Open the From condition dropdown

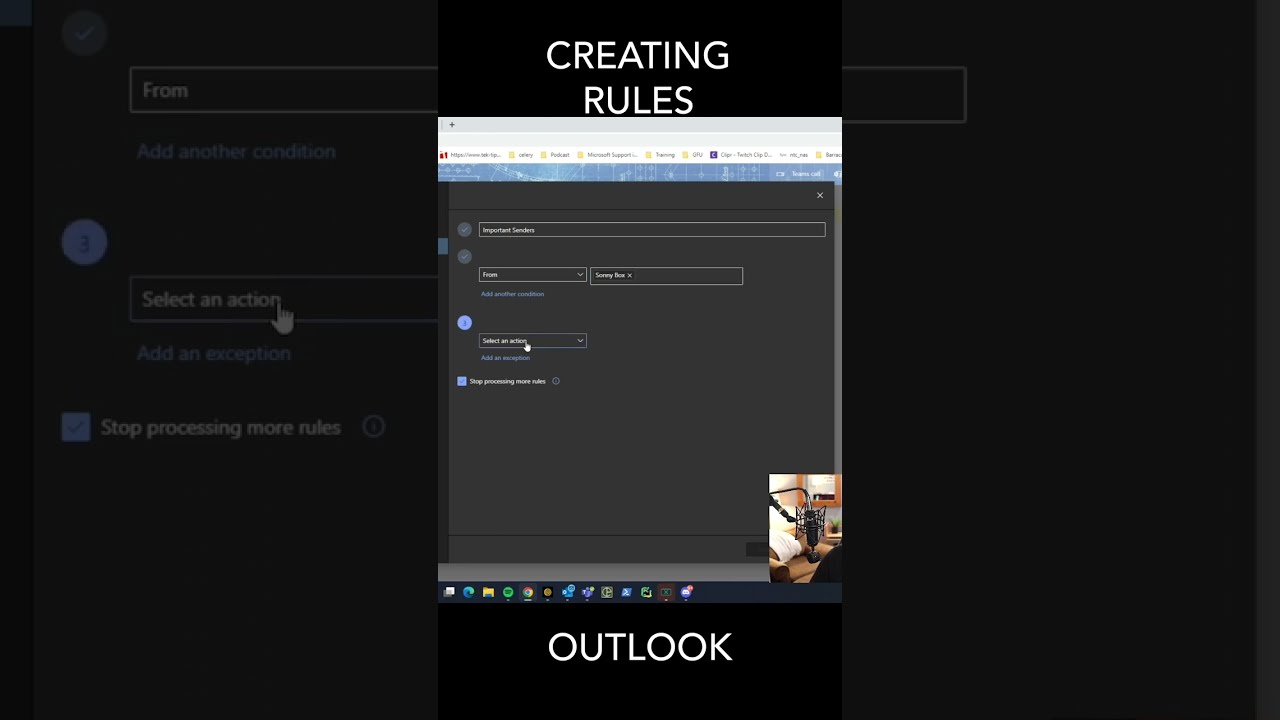[533, 275]
